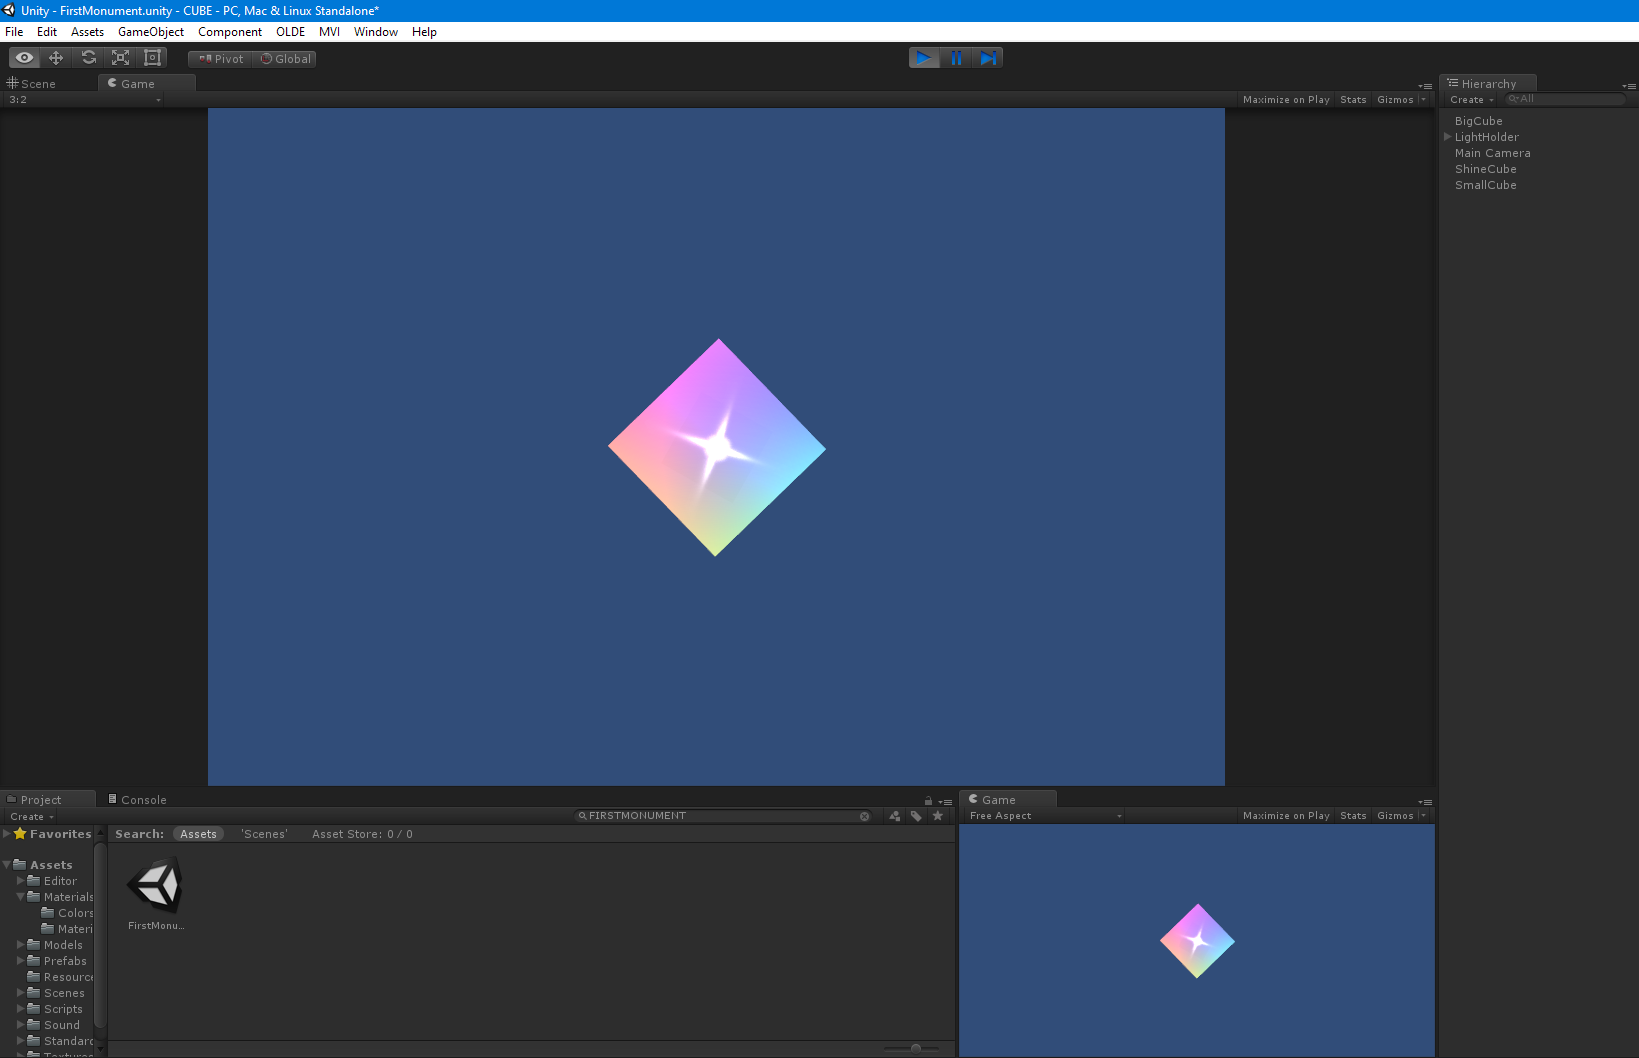Select the Rotate tool
Image resolution: width=1639 pixels, height=1058 pixels.
pyautogui.click(x=88, y=58)
